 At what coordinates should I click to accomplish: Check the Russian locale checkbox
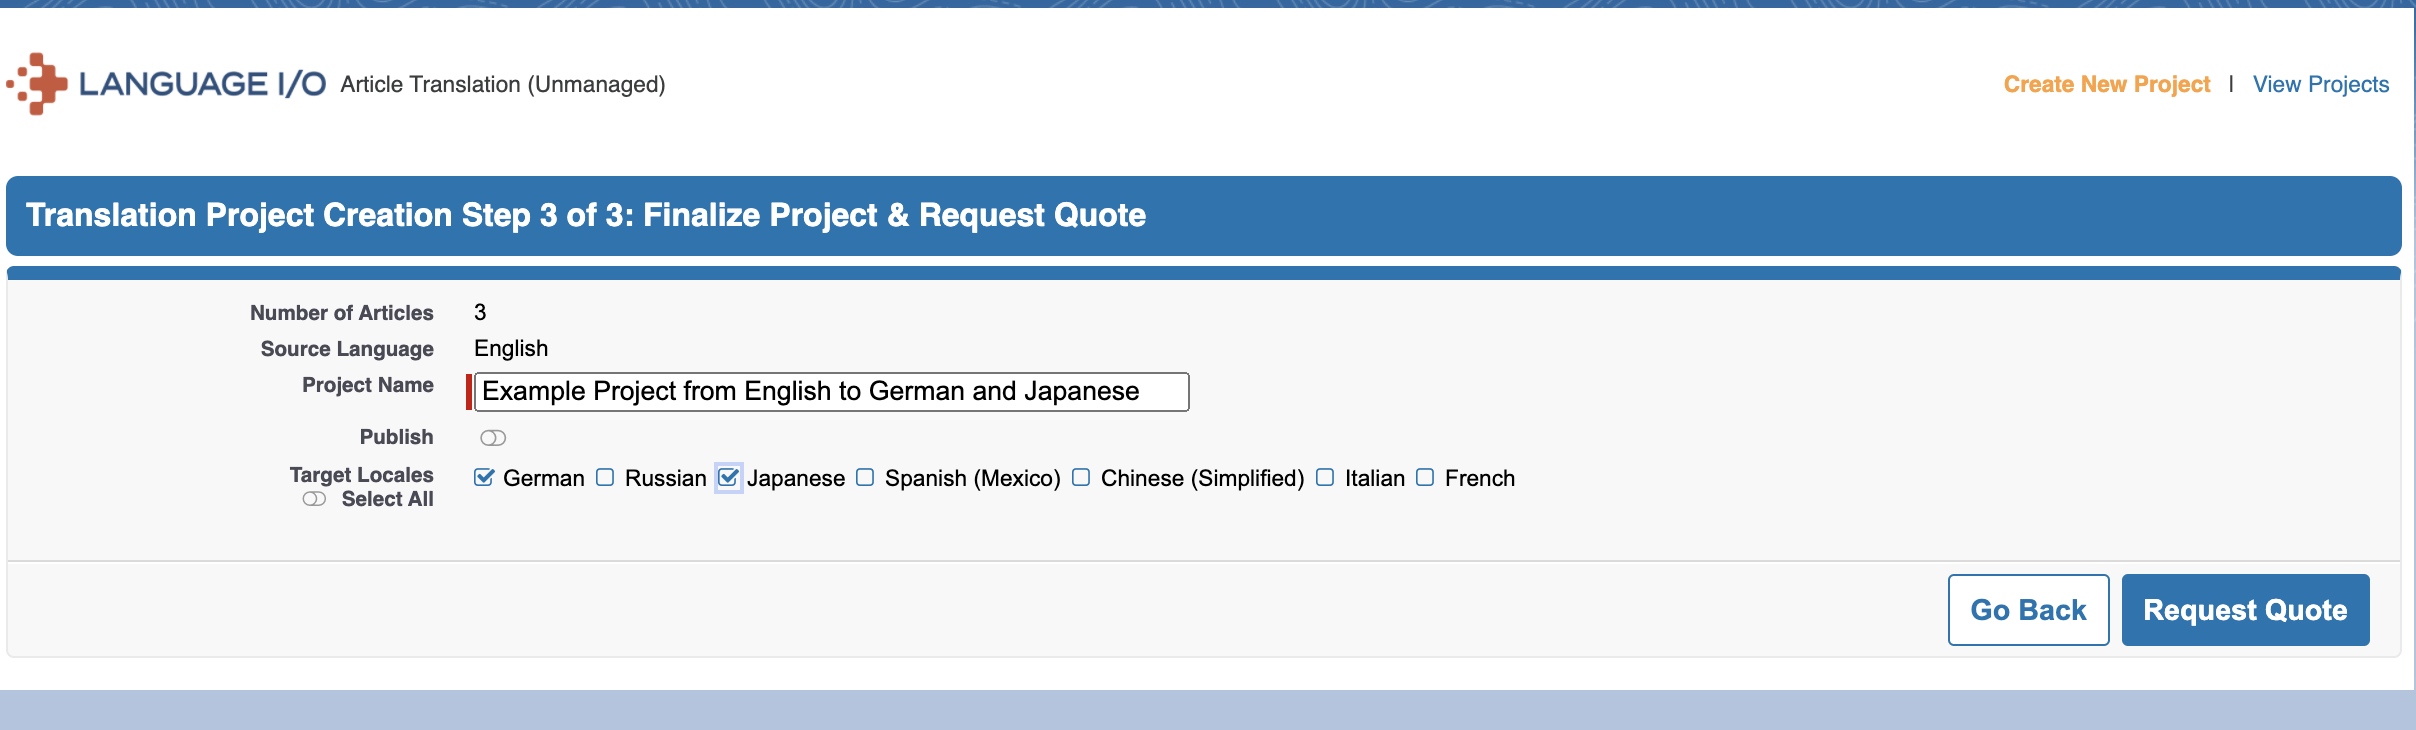point(605,477)
